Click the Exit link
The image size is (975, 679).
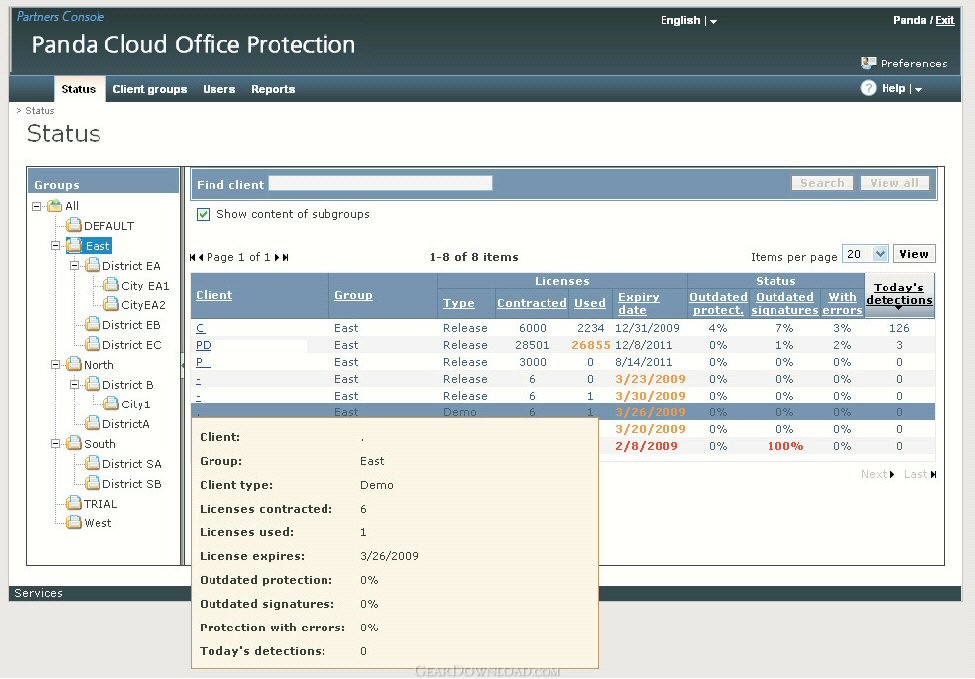(945, 20)
